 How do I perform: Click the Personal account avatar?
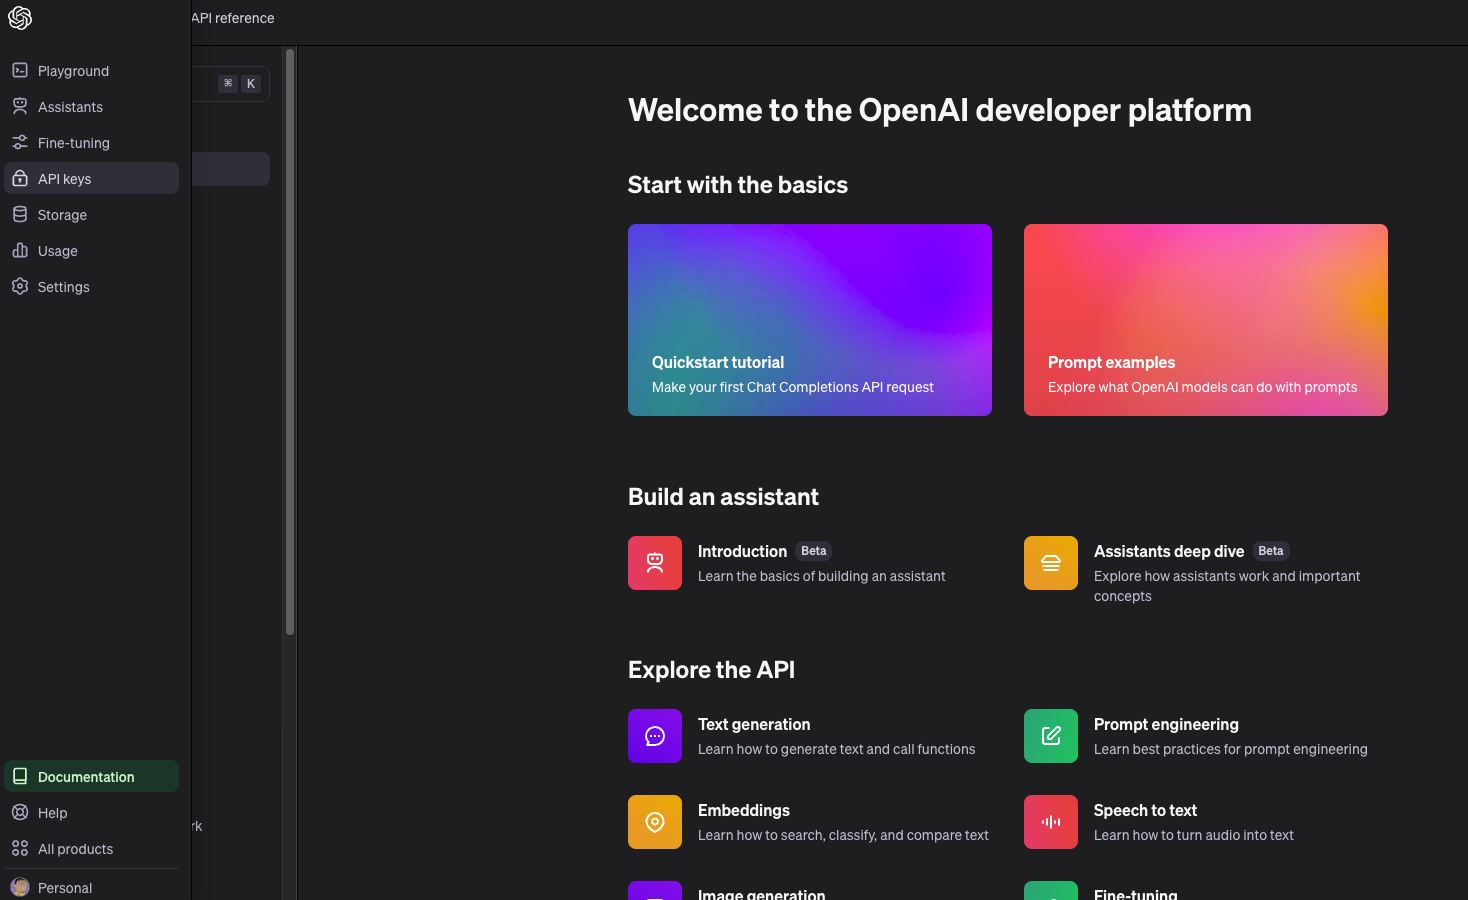pos(20,887)
